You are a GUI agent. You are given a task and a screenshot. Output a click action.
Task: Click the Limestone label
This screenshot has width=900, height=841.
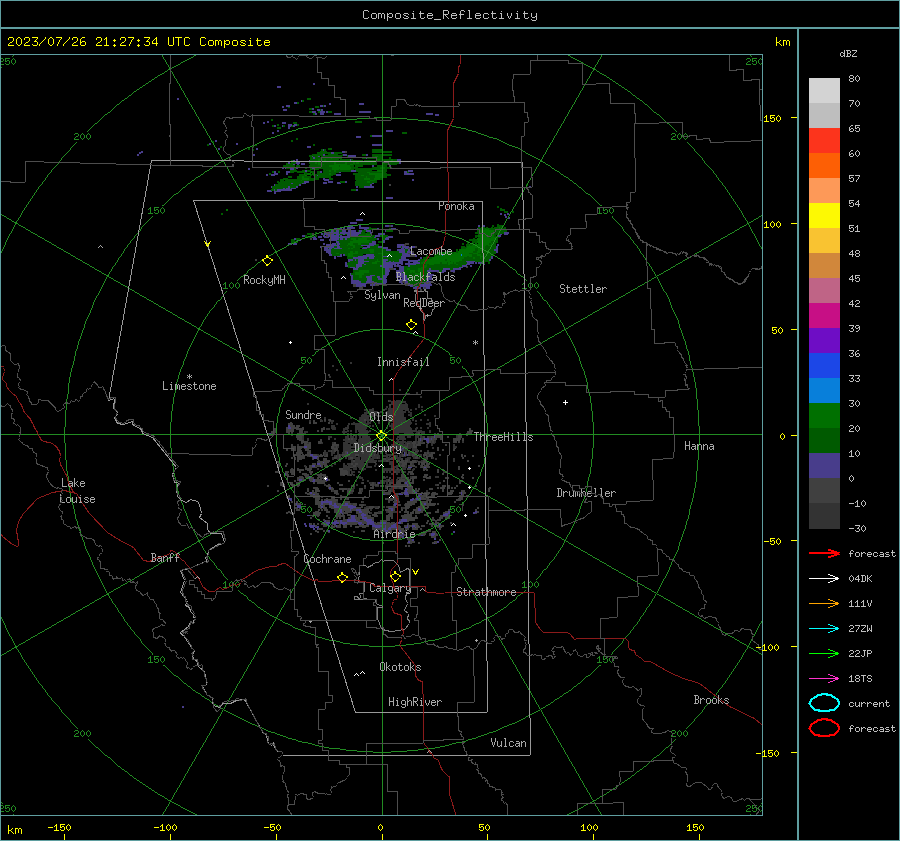(189, 386)
